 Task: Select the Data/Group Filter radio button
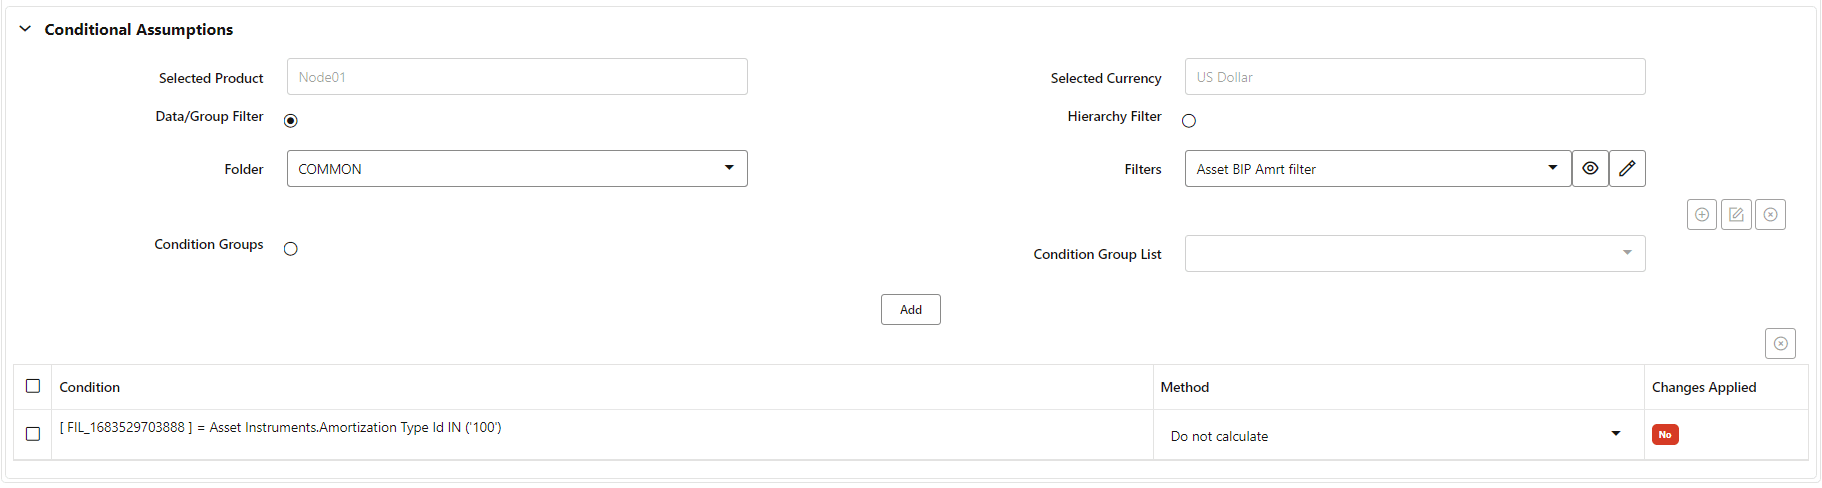(x=291, y=121)
